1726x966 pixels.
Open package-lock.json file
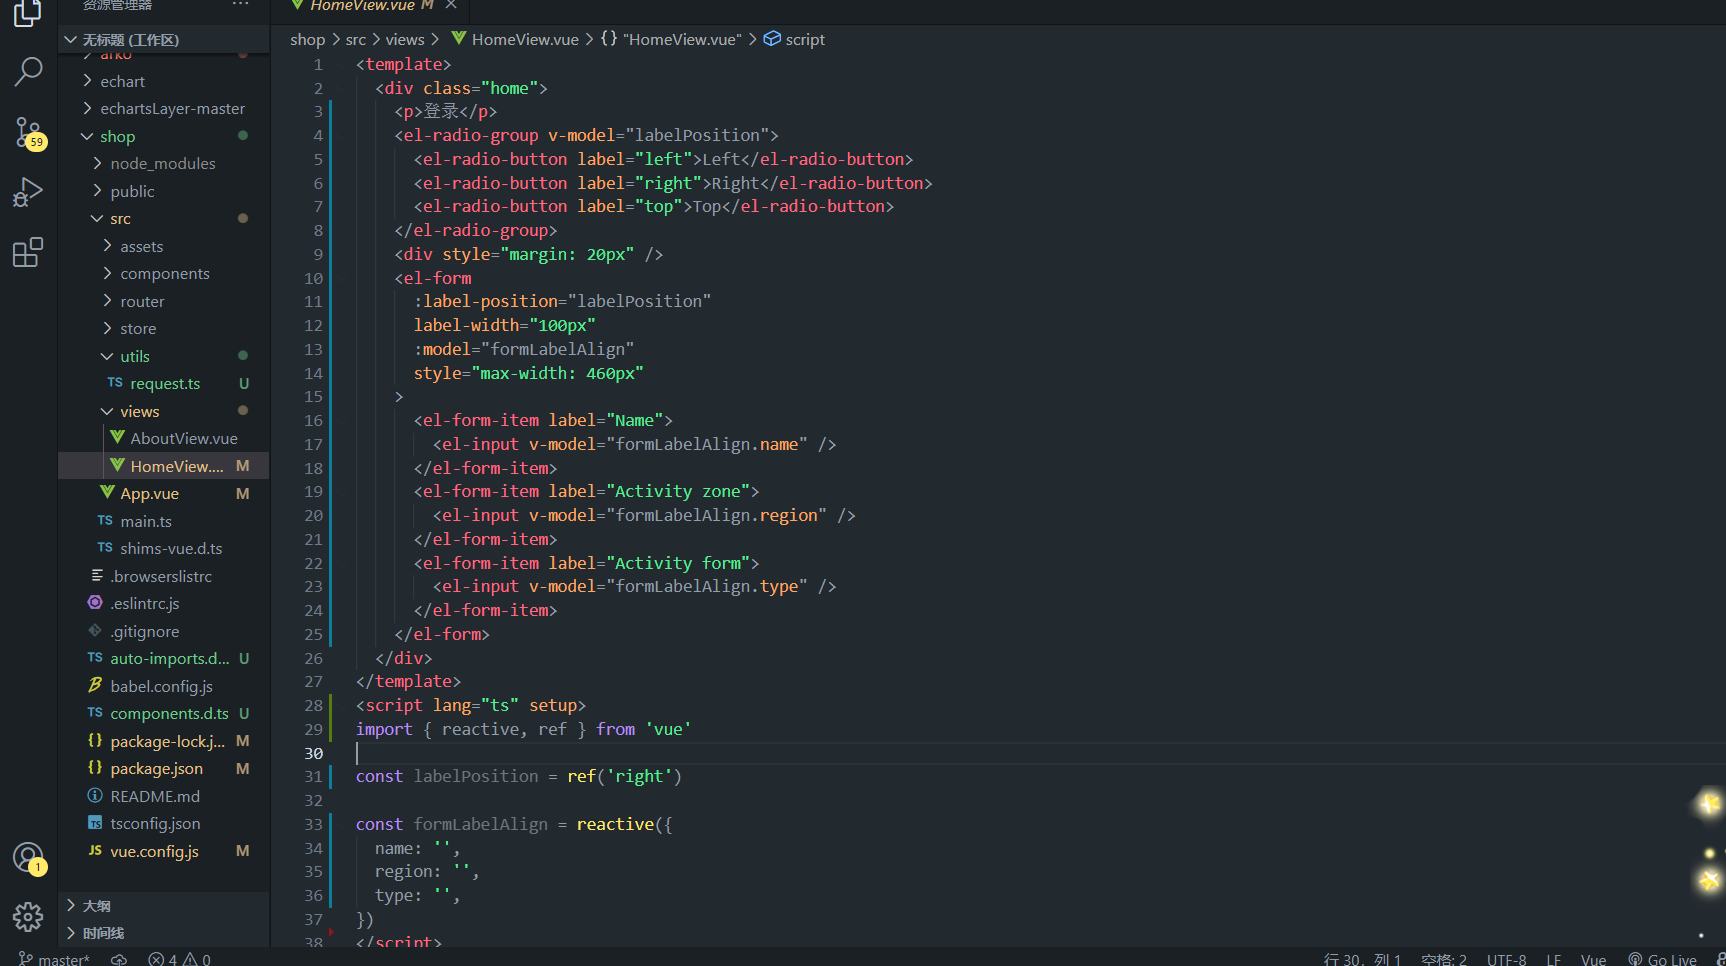[165, 741]
